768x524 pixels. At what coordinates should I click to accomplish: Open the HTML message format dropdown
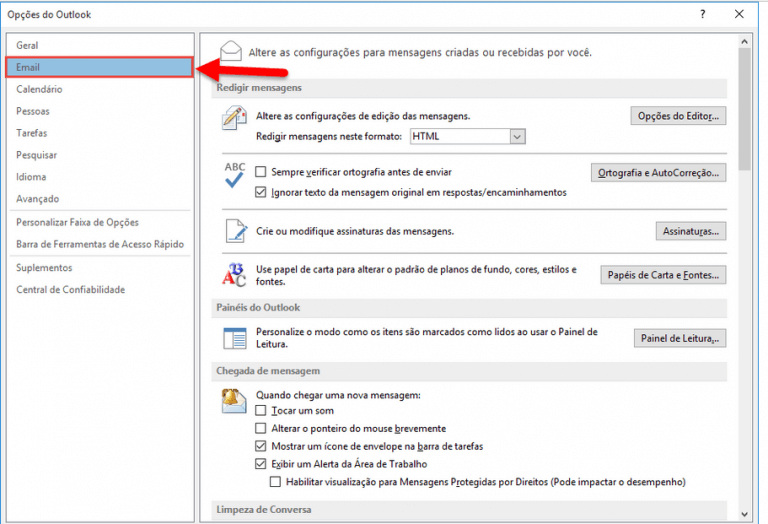(517, 137)
